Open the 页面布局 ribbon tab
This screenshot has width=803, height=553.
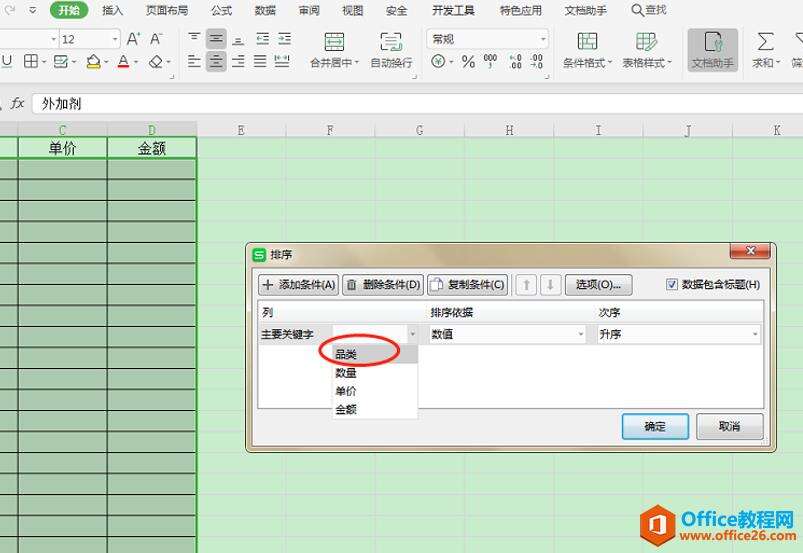[x=166, y=10]
